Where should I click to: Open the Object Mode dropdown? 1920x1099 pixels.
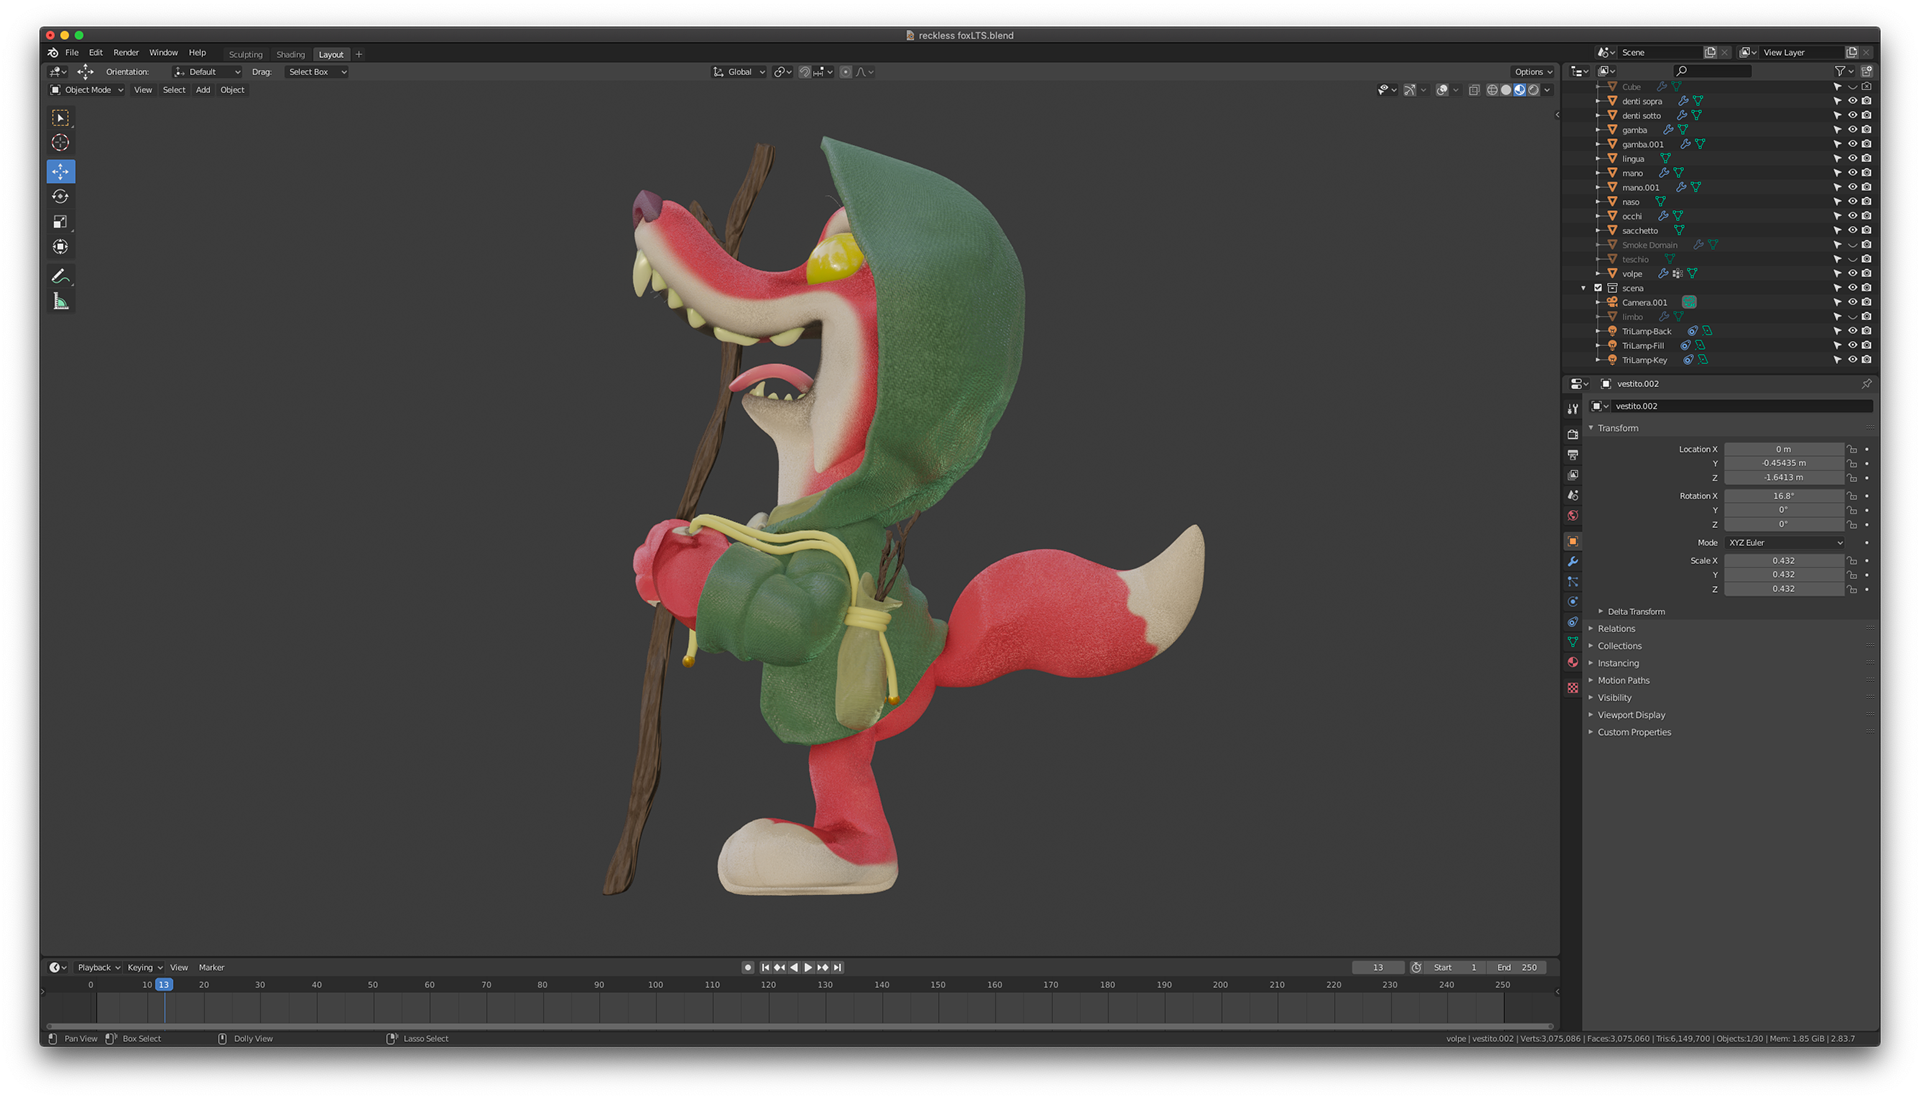point(88,90)
